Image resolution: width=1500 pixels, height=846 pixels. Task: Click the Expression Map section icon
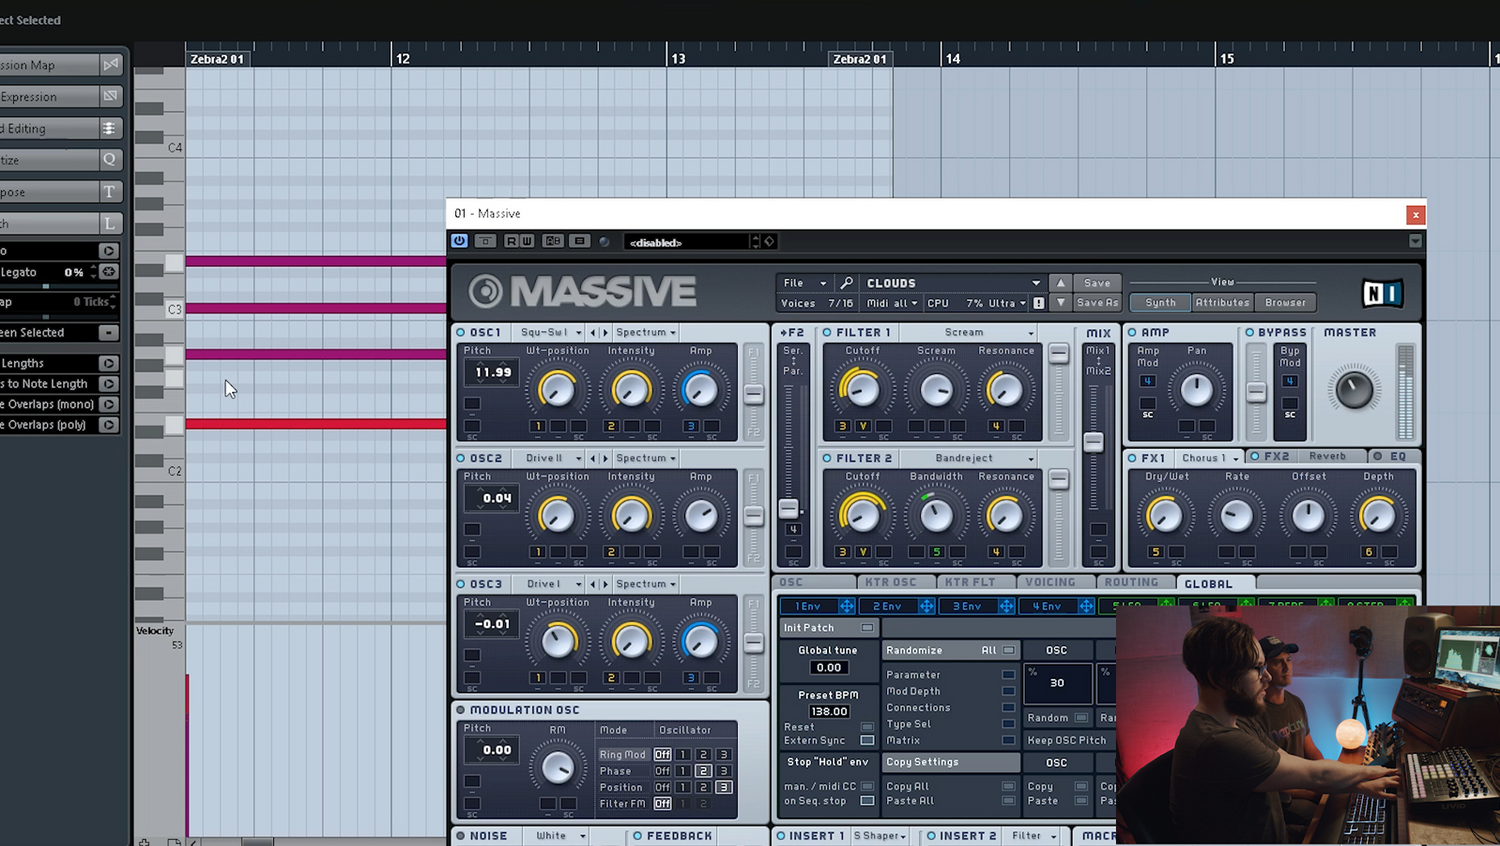click(x=111, y=65)
